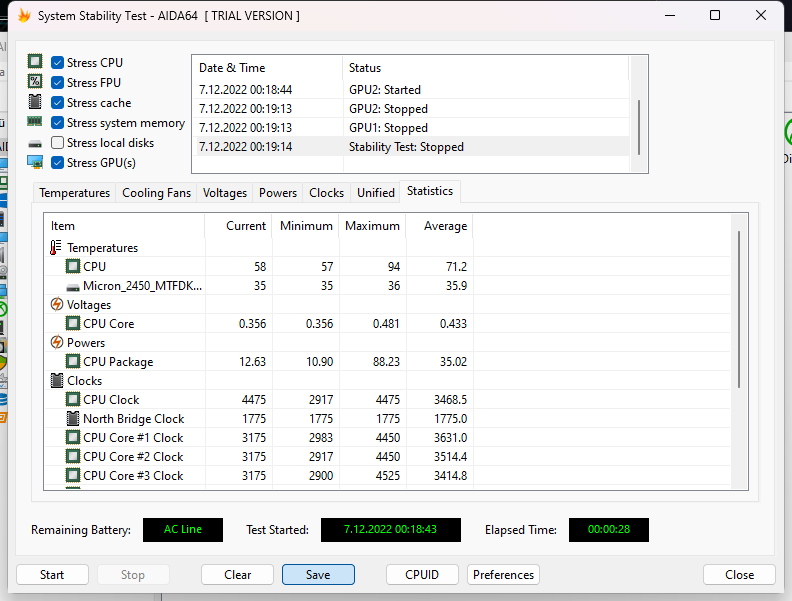This screenshot has height=601, width=792.
Task: Click the Maximum column header
Action: tap(373, 226)
